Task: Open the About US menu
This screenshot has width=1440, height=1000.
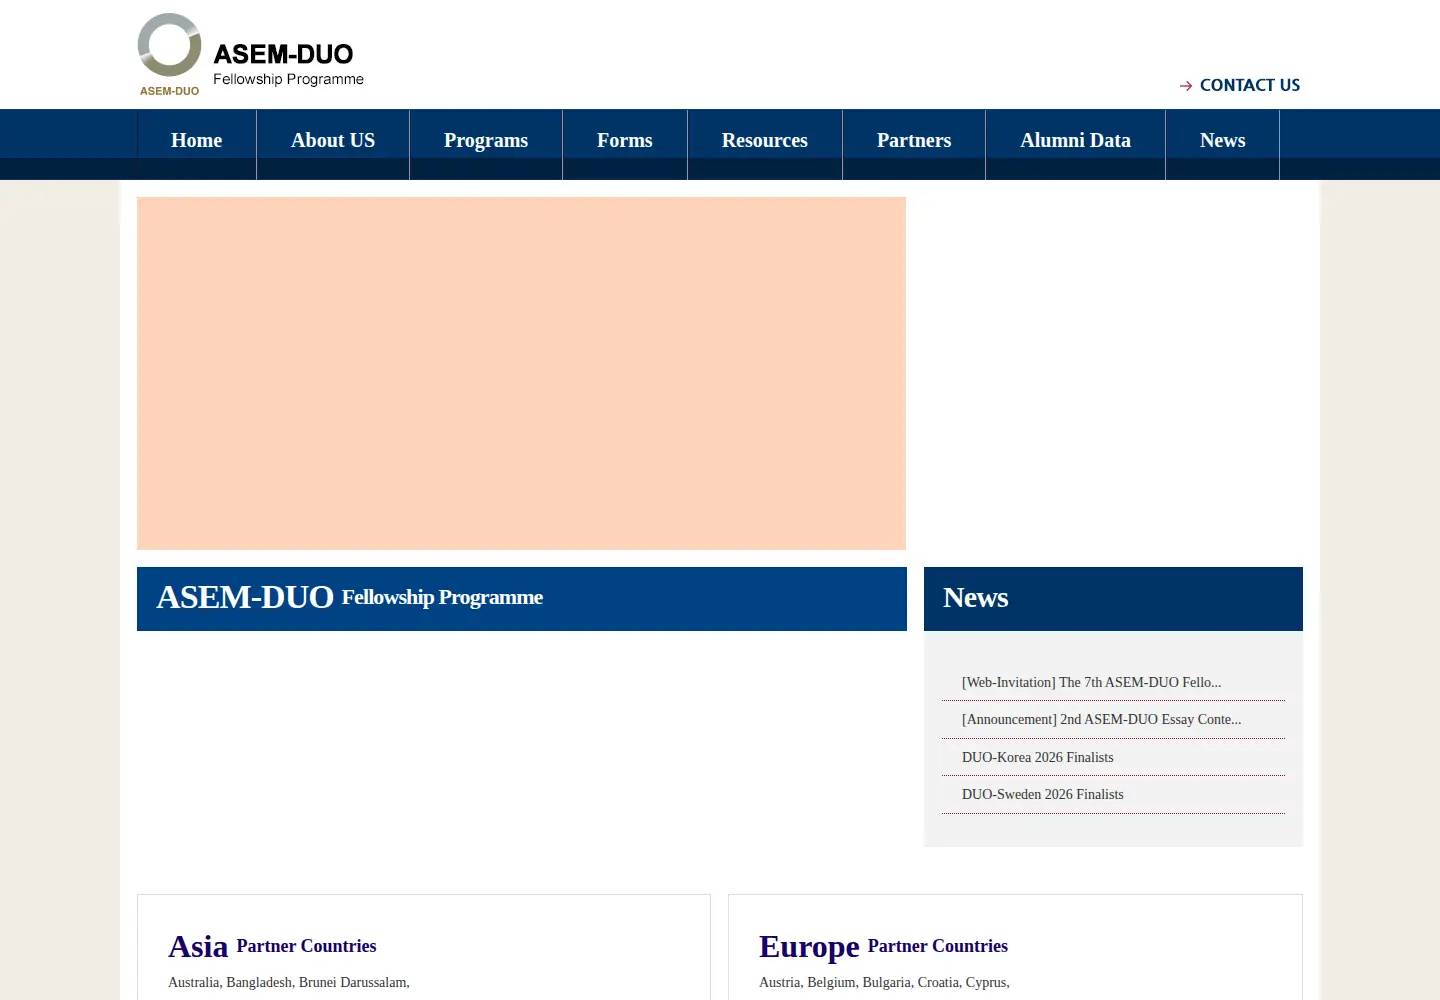Action: coord(333,141)
